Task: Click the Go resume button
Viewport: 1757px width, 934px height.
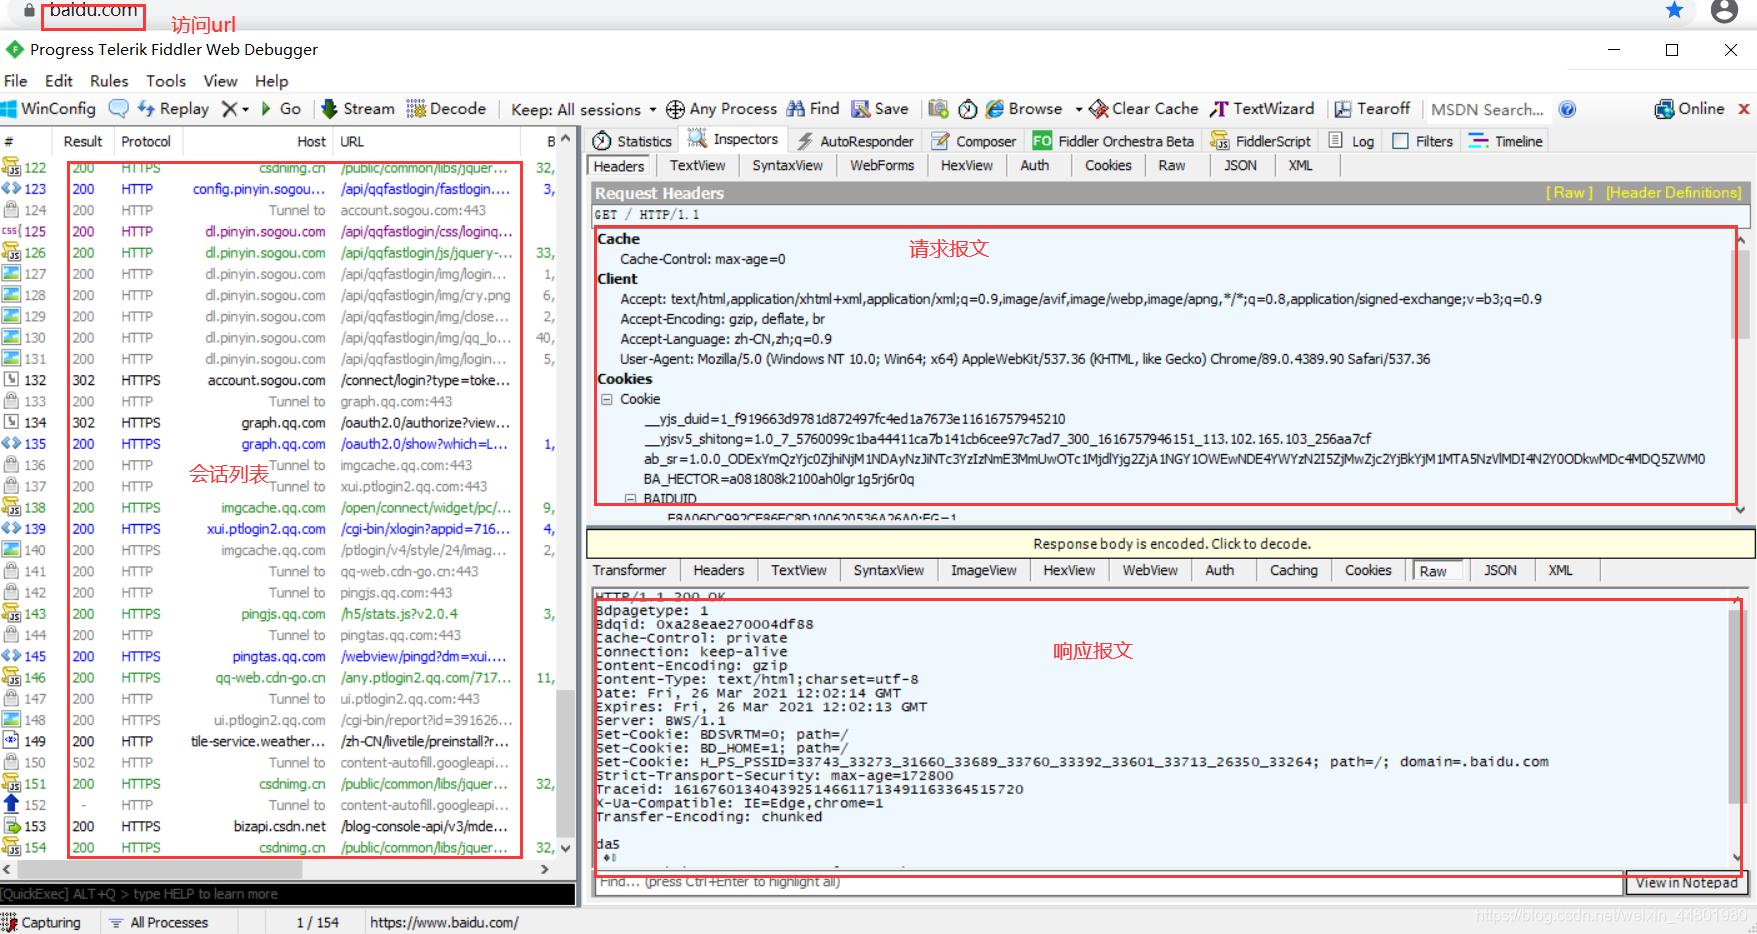Action: 281,109
